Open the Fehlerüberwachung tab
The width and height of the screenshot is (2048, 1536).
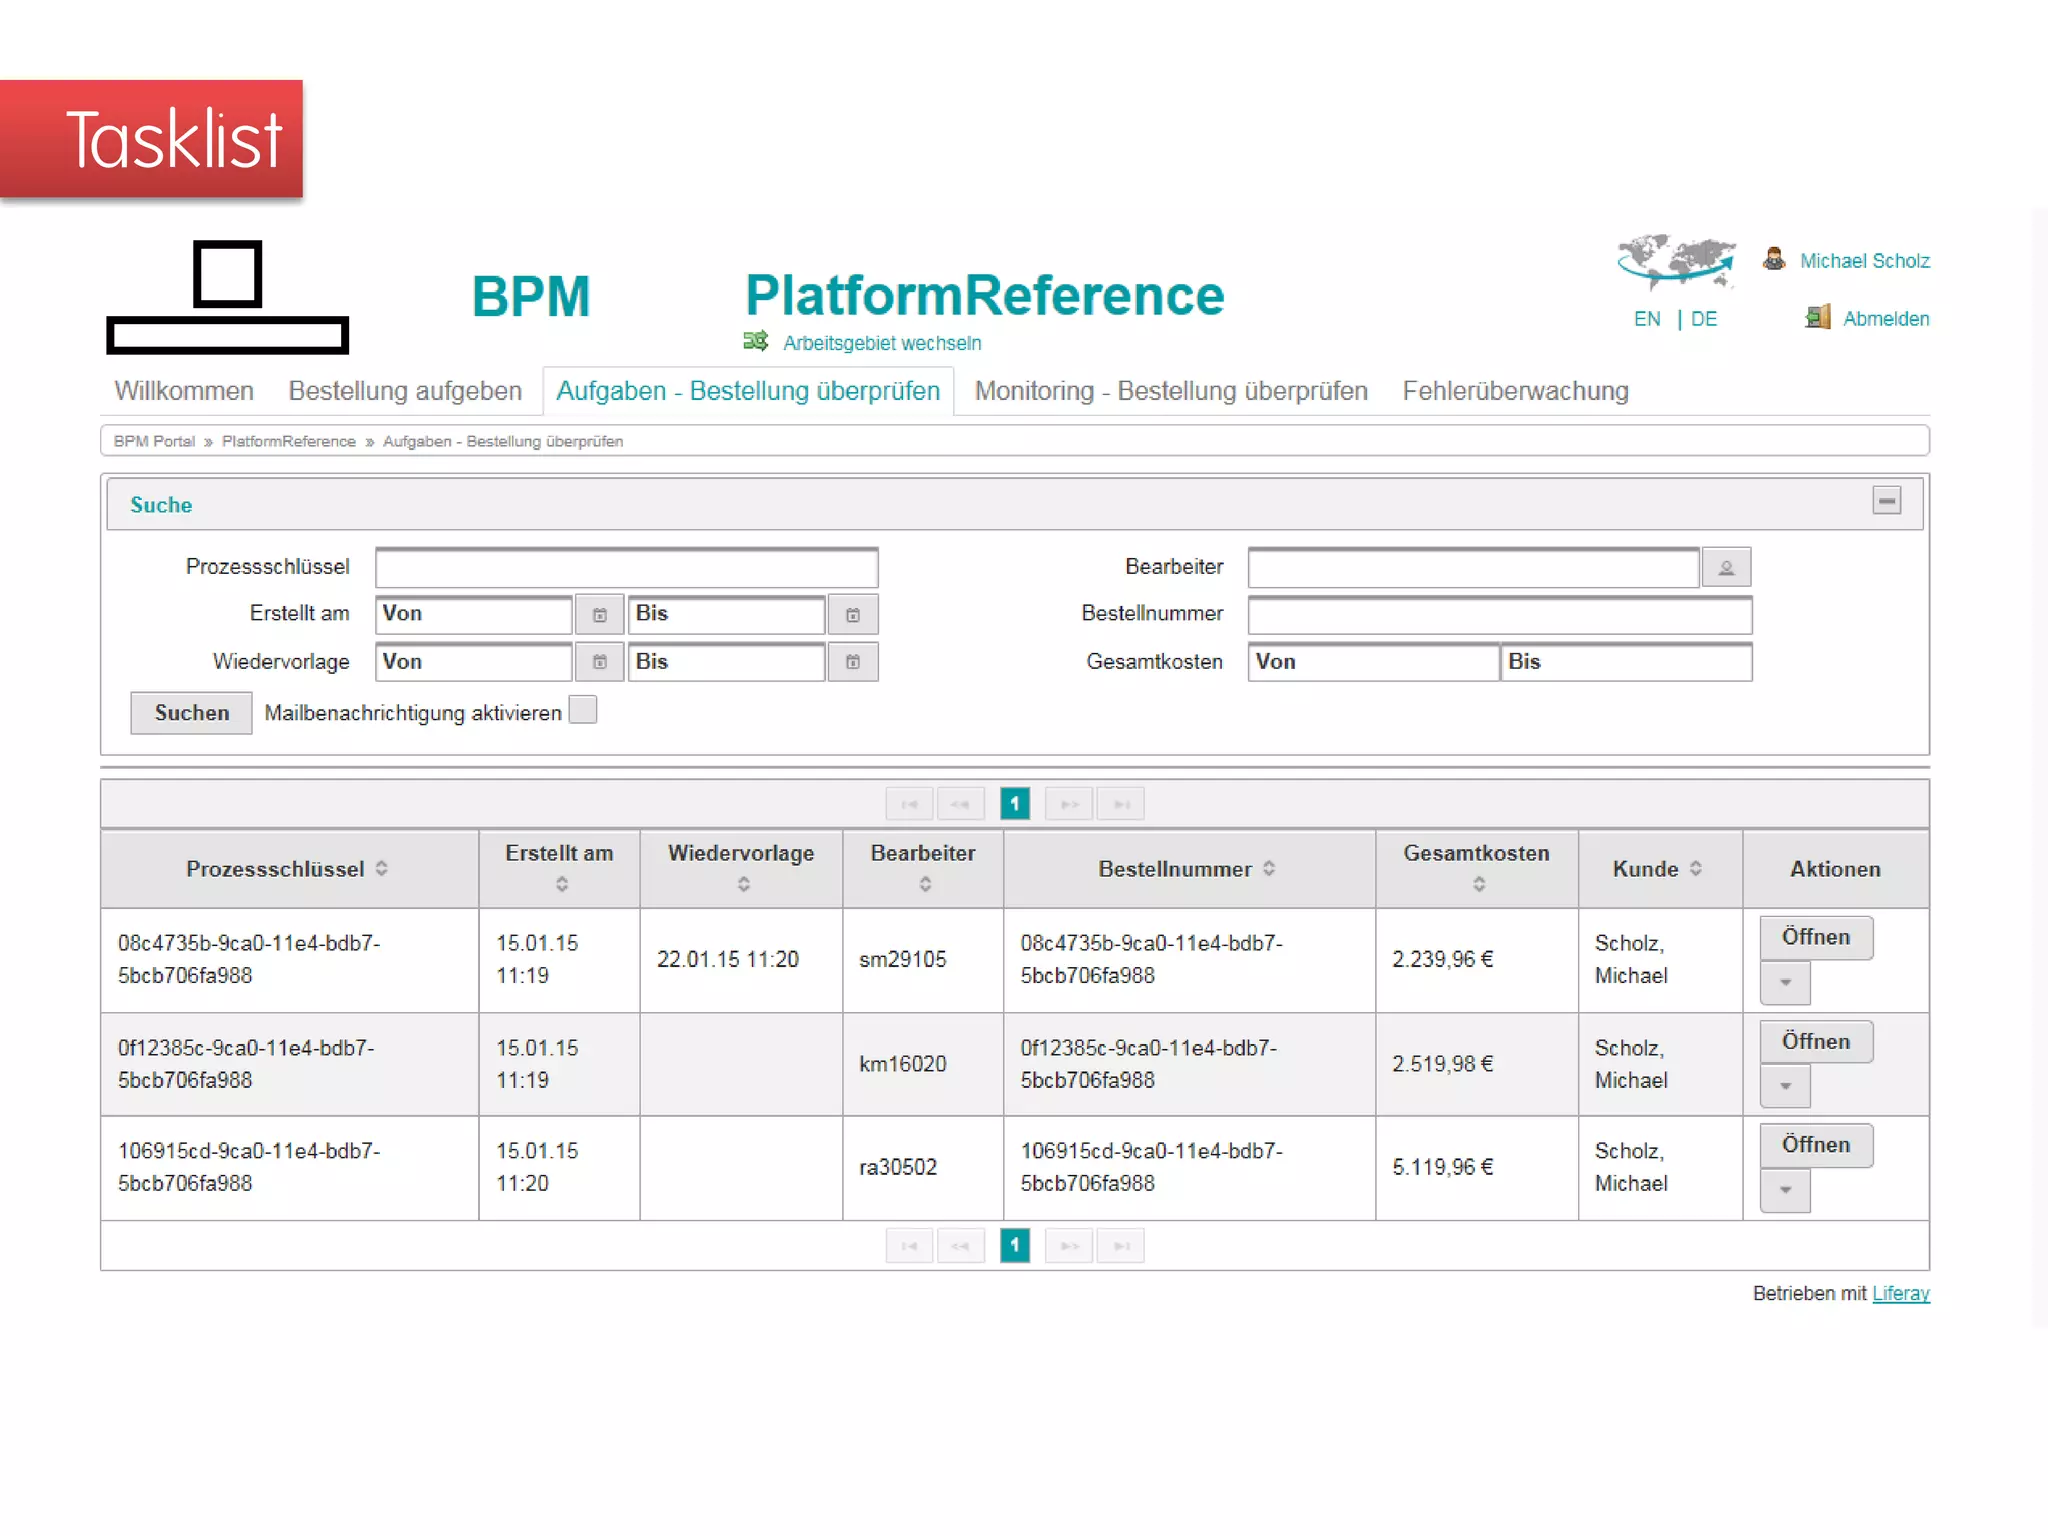1515,391
